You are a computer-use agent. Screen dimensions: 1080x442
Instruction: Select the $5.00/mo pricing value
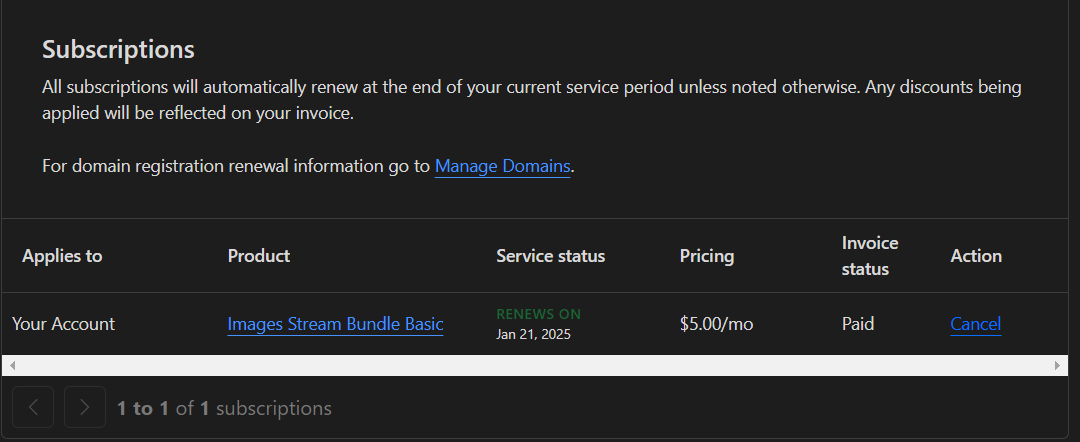click(x=716, y=324)
